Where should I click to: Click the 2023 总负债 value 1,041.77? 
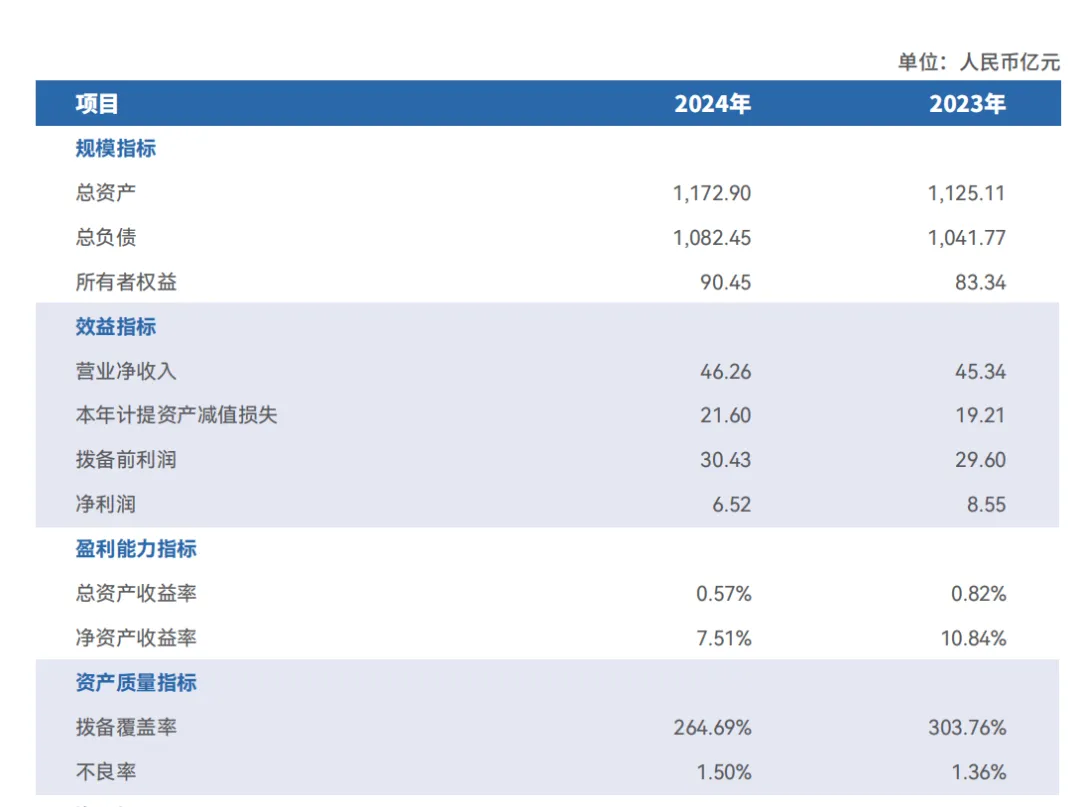click(x=967, y=238)
